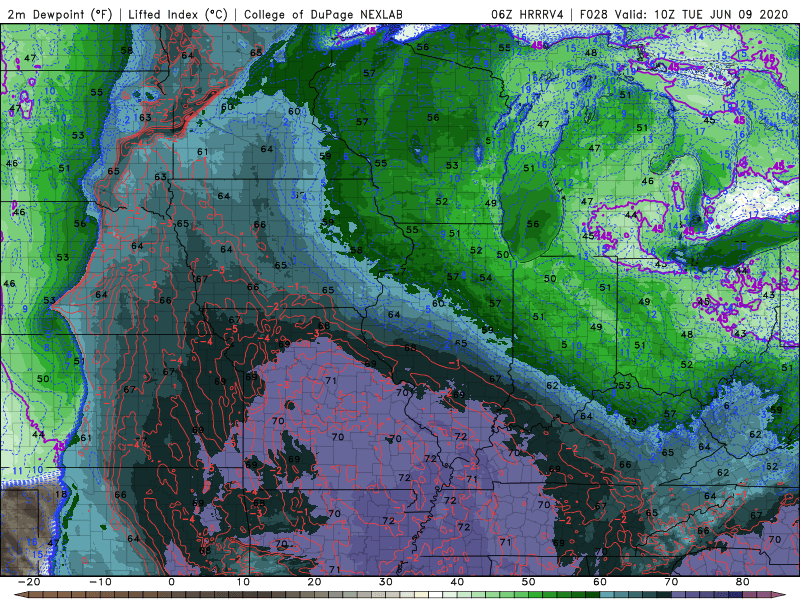This screenshot has width=800, height=600.
Task: Click the -10 value on the color scale
Action: (100, 582)
